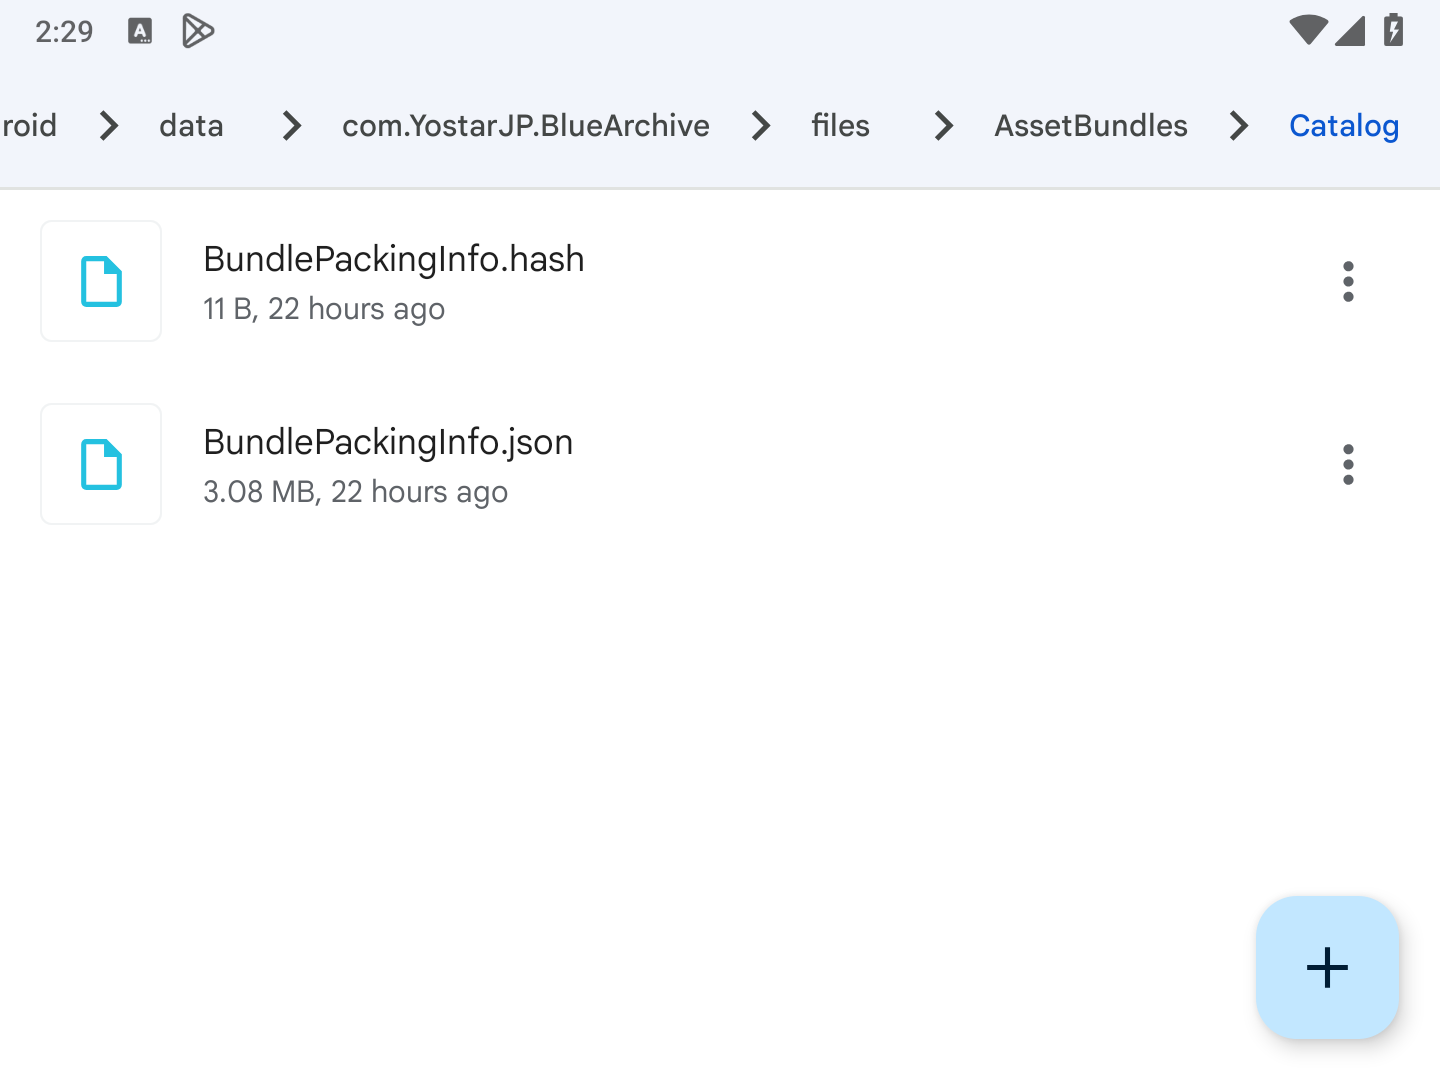This screenshot has width=1440, height=1080.
Task: Tap the '11 B, 22 hours ago' details
Action: click(x=324, y=309)
